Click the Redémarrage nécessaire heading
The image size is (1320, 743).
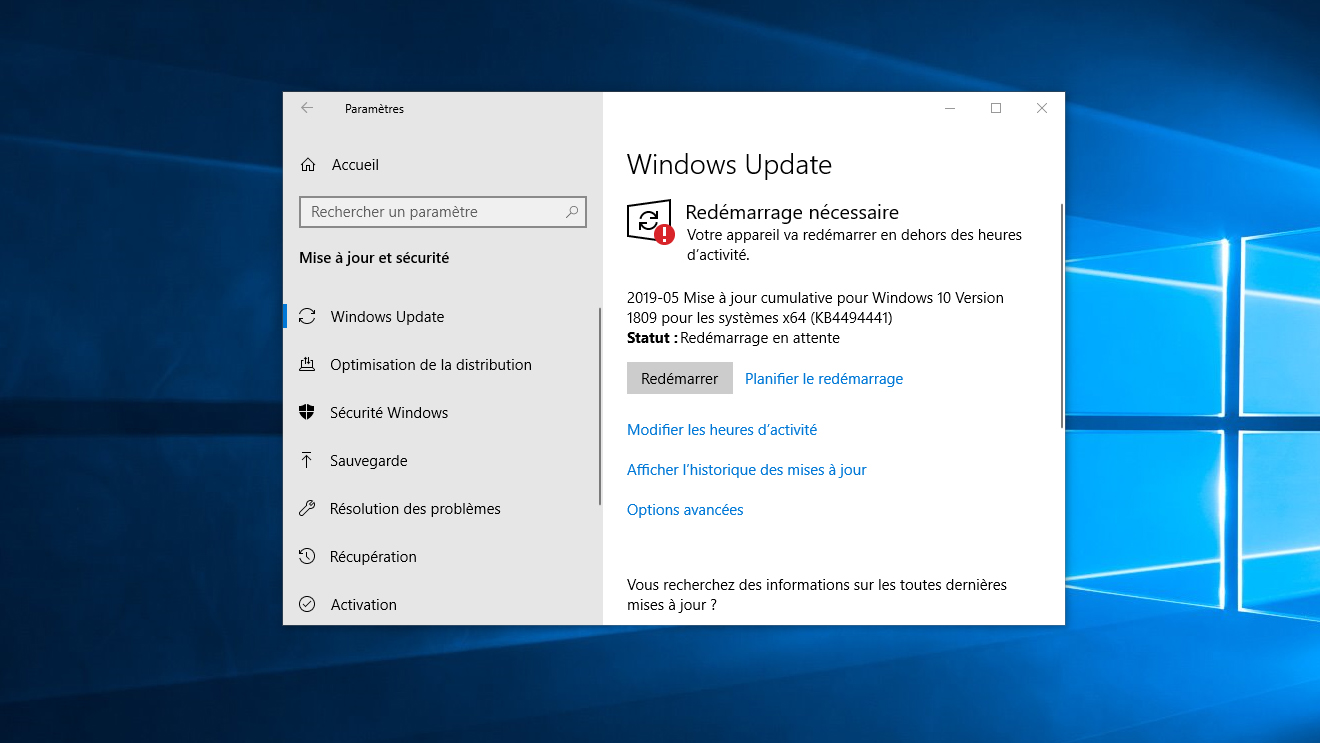792,212
